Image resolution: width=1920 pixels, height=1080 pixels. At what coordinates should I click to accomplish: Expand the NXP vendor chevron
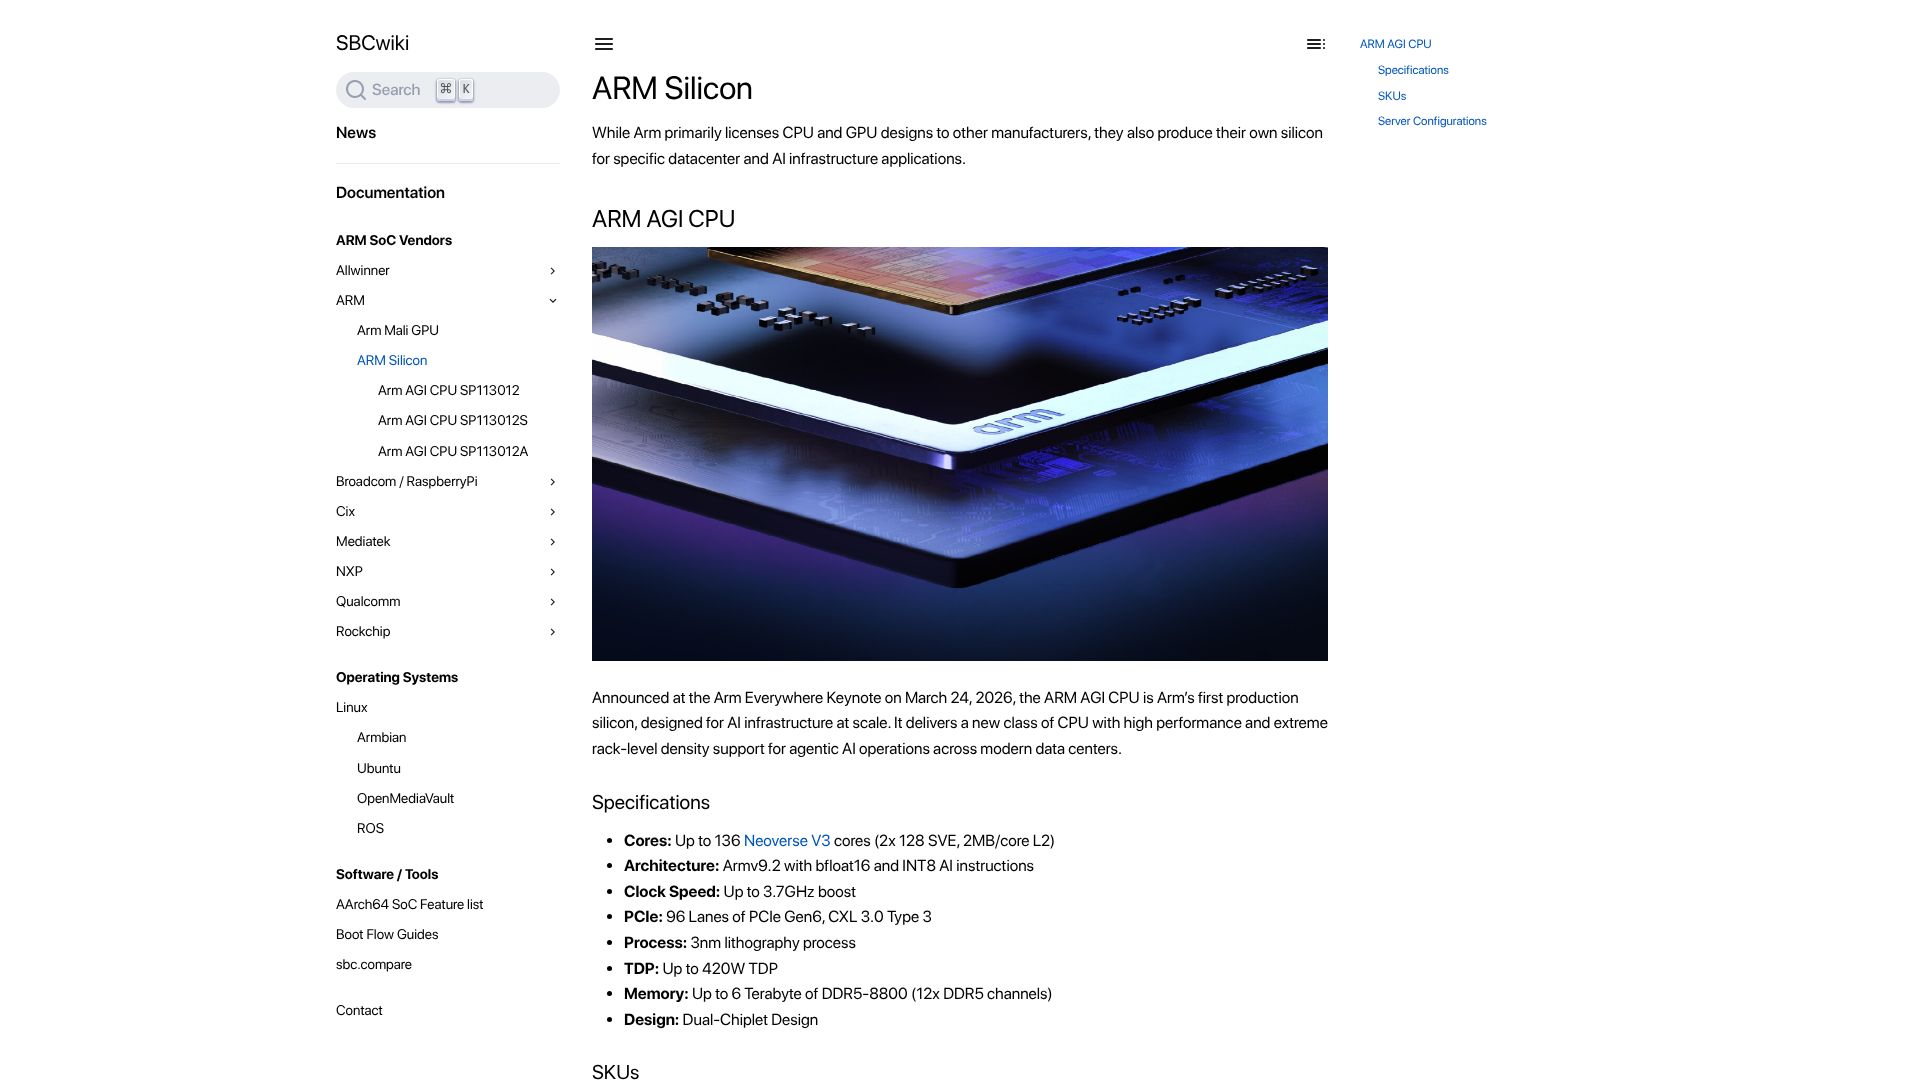pos(552,572)
